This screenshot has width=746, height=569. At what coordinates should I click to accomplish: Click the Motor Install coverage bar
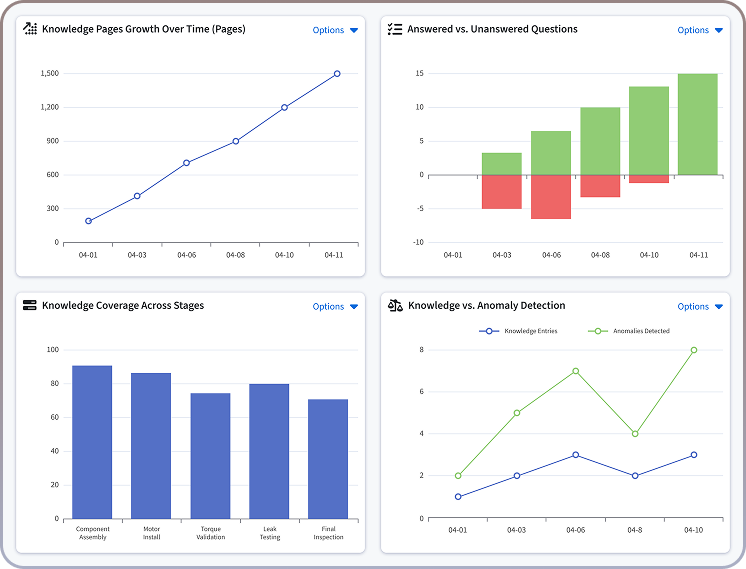point(151,446)
